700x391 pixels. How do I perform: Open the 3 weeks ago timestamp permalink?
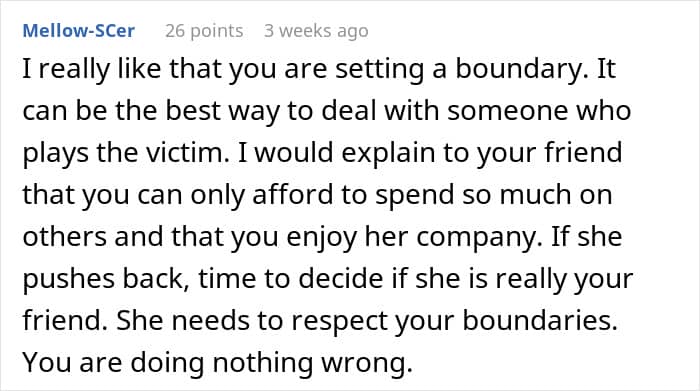coord(316,31)
